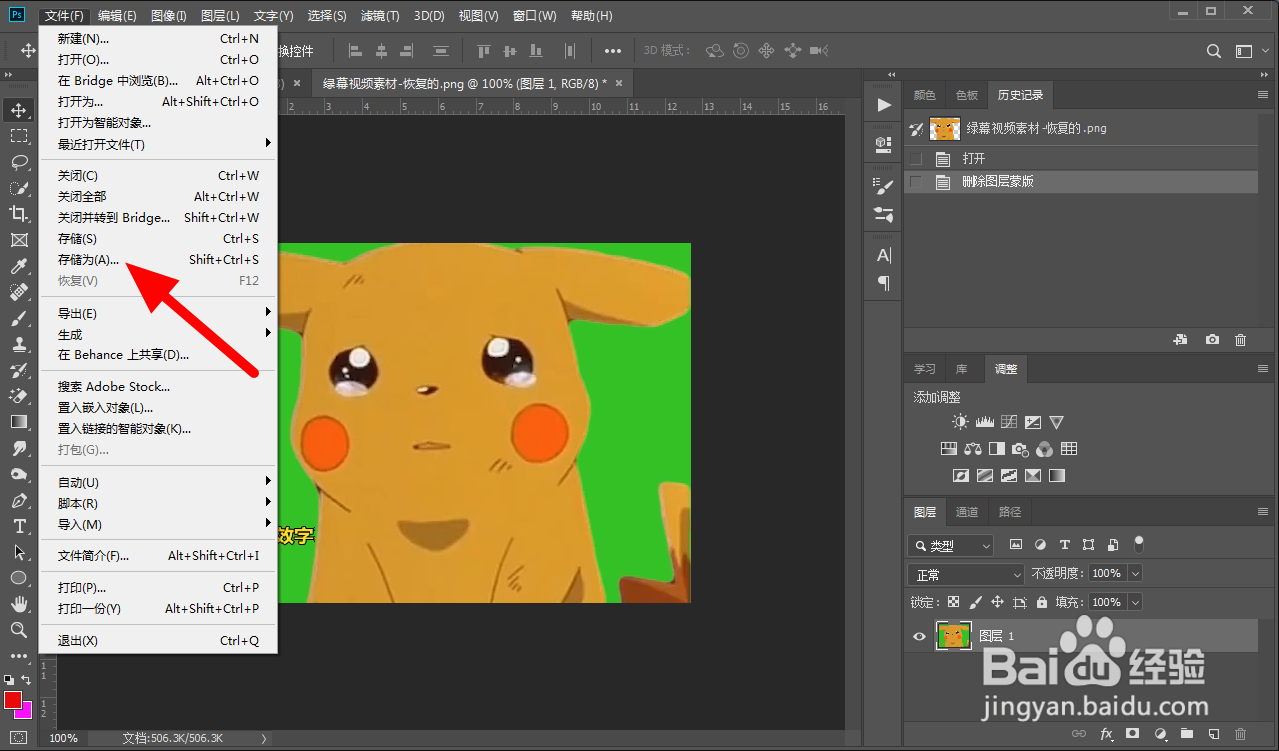Pick the Eyedropper tool

coord(19,266)
